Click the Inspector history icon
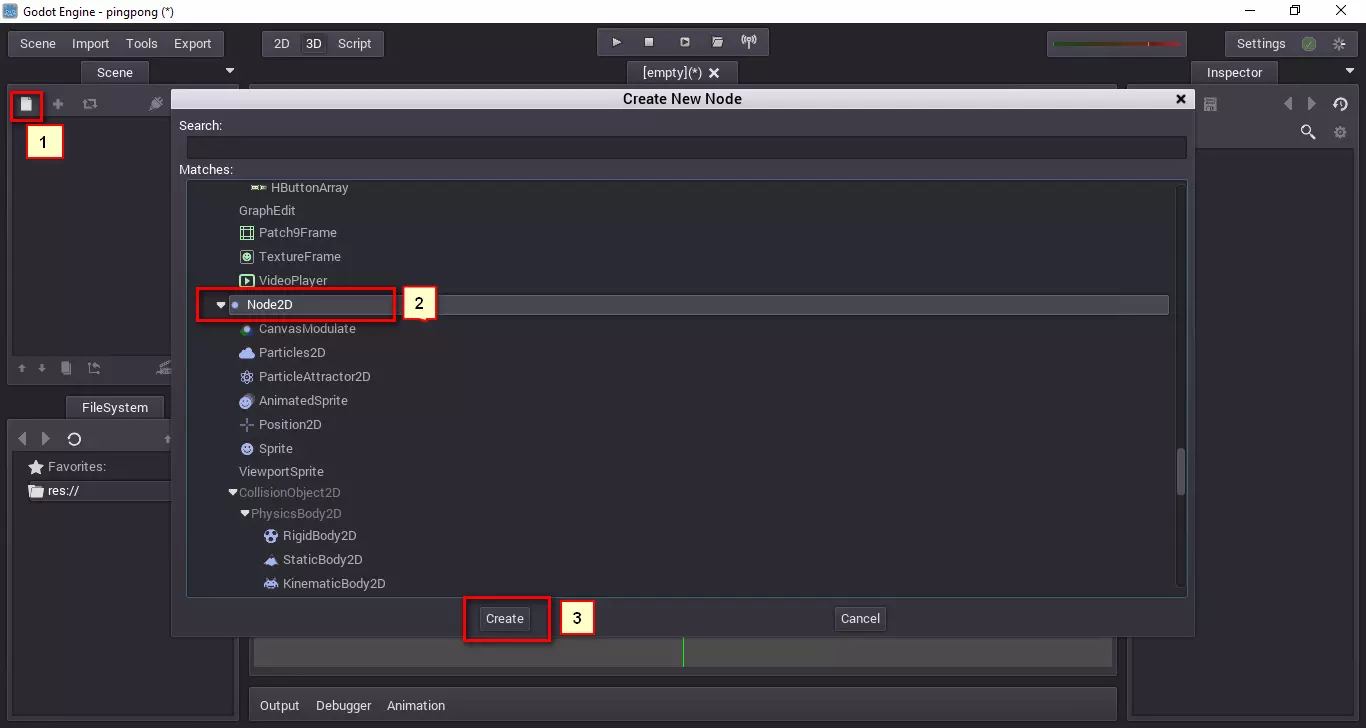Viewport: 1366px width, 728px height. tap(1340, 104)
